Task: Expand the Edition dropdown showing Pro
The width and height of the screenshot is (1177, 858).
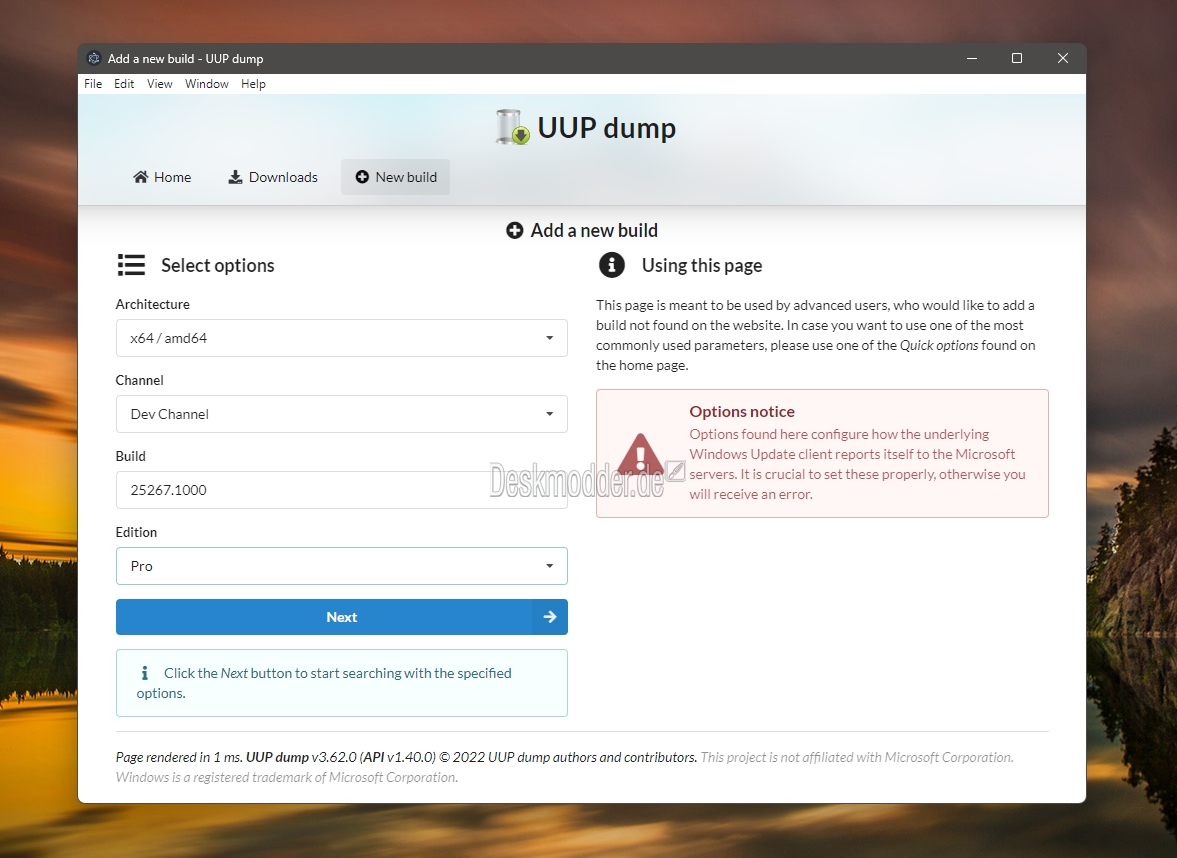Action: coord(342,566)
